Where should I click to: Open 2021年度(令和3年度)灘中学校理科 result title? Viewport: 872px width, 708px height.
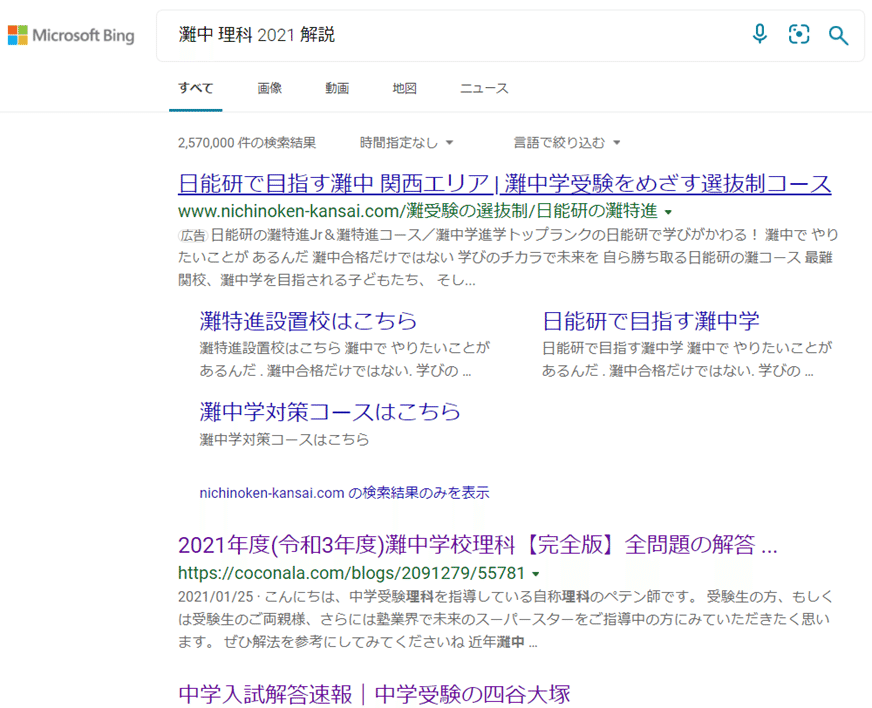[478, 544]
